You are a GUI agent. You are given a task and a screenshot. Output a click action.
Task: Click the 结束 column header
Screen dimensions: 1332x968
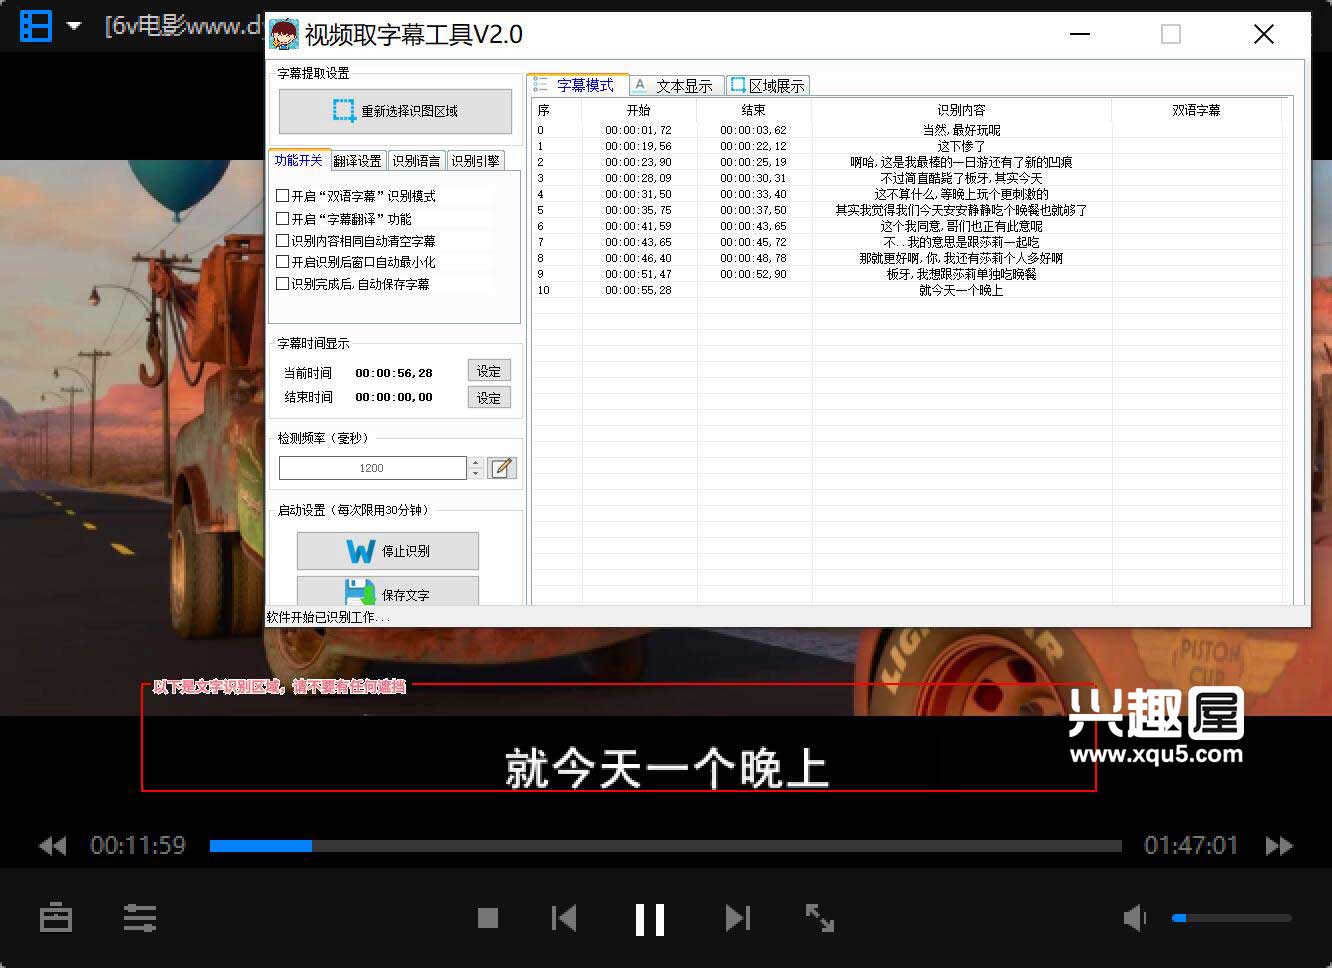tap(754, 110)
